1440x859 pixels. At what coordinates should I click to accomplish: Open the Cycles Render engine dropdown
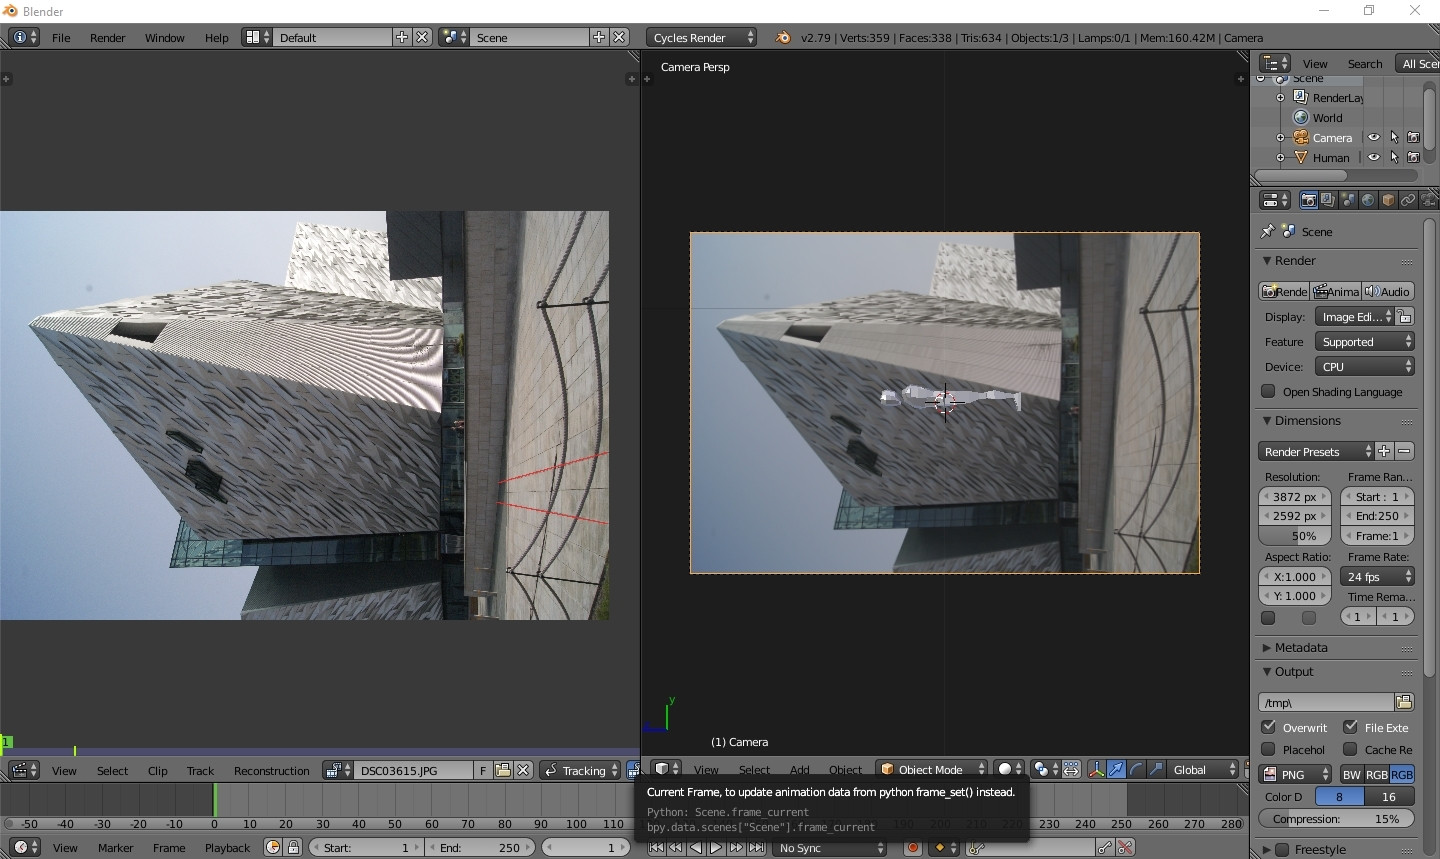(x=700, y=37)
